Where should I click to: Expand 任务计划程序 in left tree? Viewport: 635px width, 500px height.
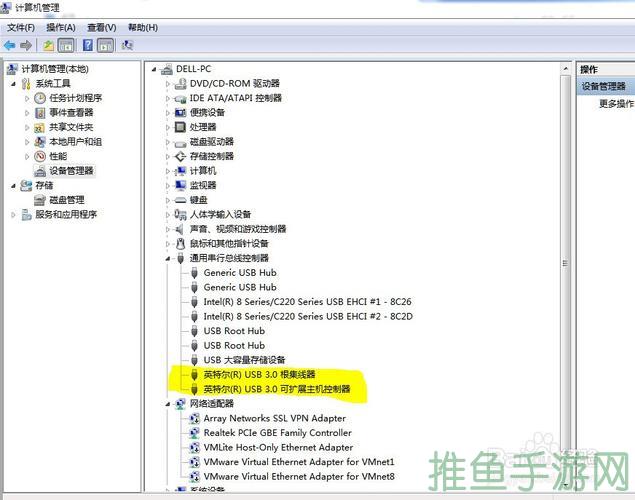click(x=27, y=98)
